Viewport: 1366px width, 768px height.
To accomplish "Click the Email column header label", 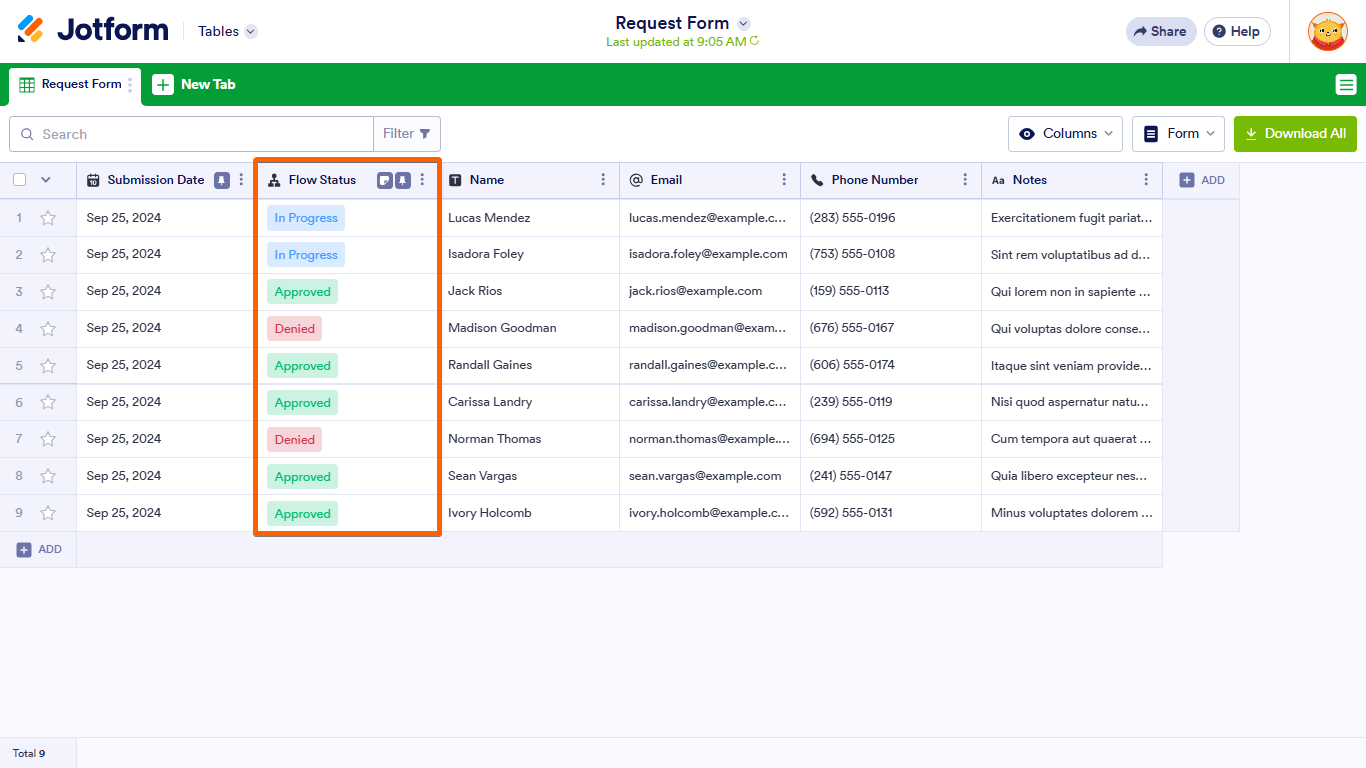I will 666,180.
